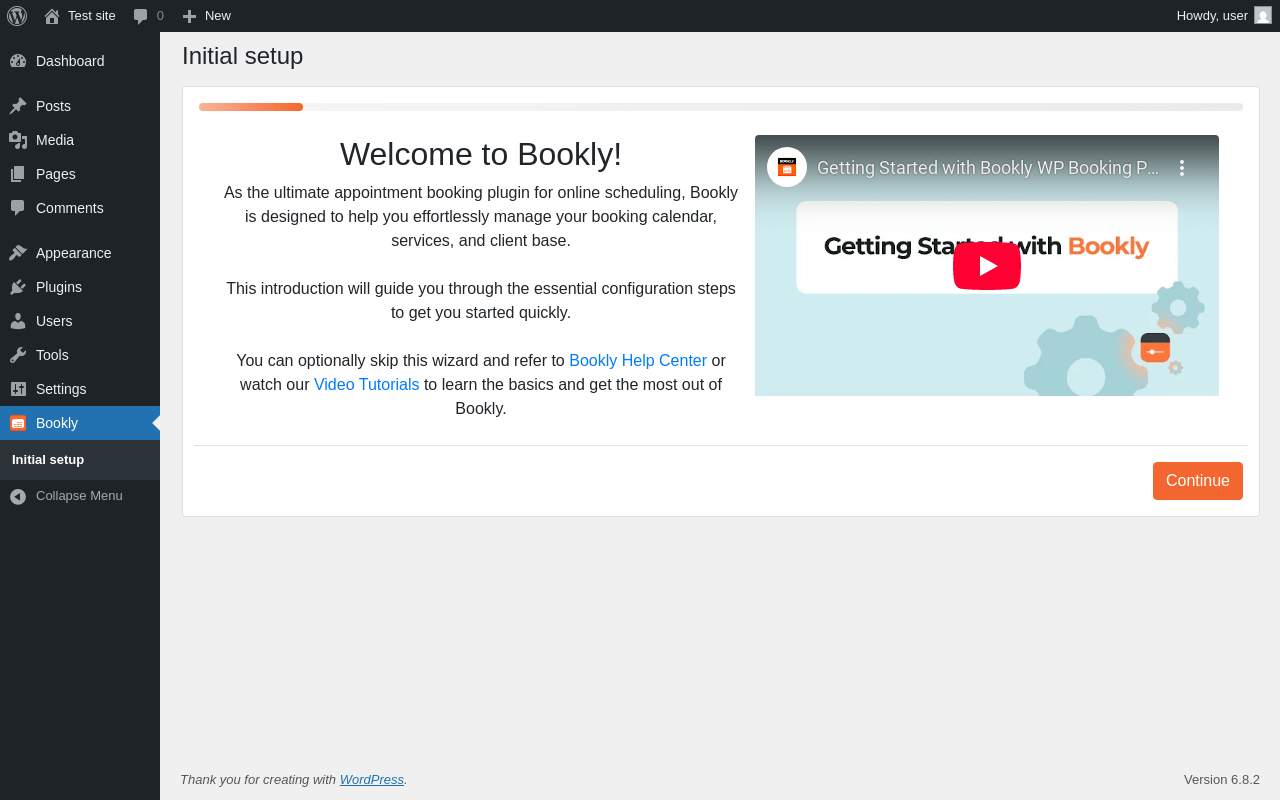Open the video title link on the player
1280x800 pixels.
point(988,168)
